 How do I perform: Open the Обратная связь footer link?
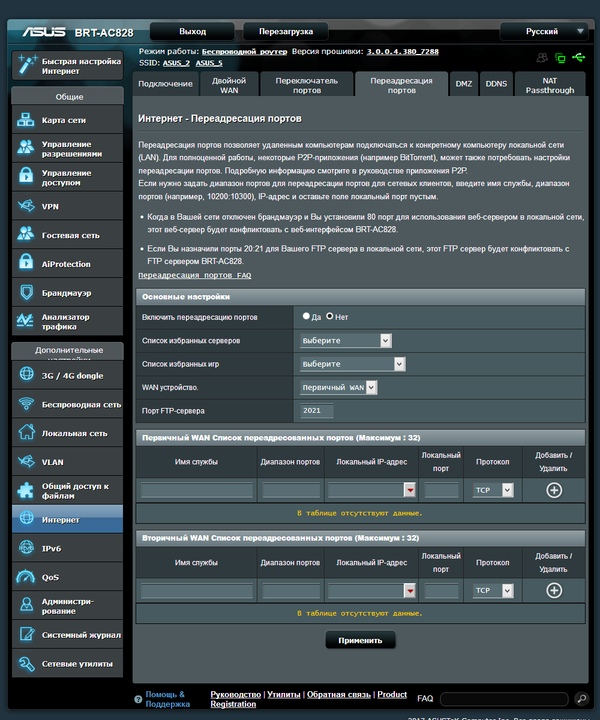point(339,694)
